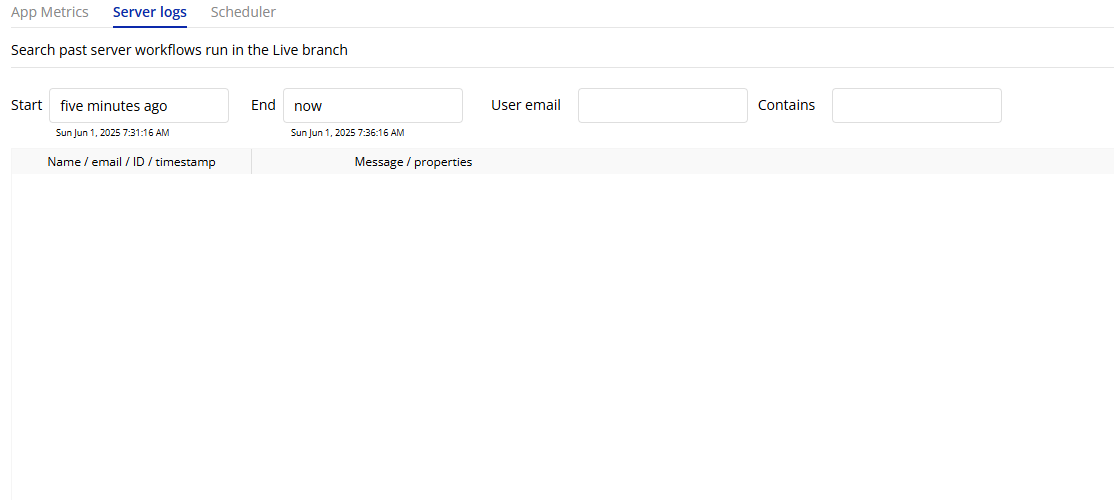Image resolution: width=1114 pixels, height=500 pixels.
Task: Click the Start label text
Action: pyautogui.click(x=27, y=105)
